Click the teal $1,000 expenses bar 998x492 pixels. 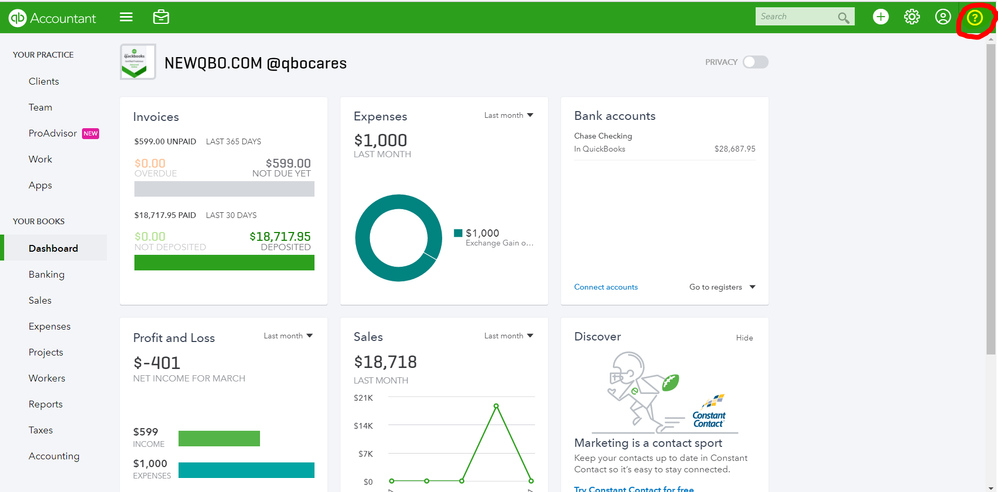(246, 470)
